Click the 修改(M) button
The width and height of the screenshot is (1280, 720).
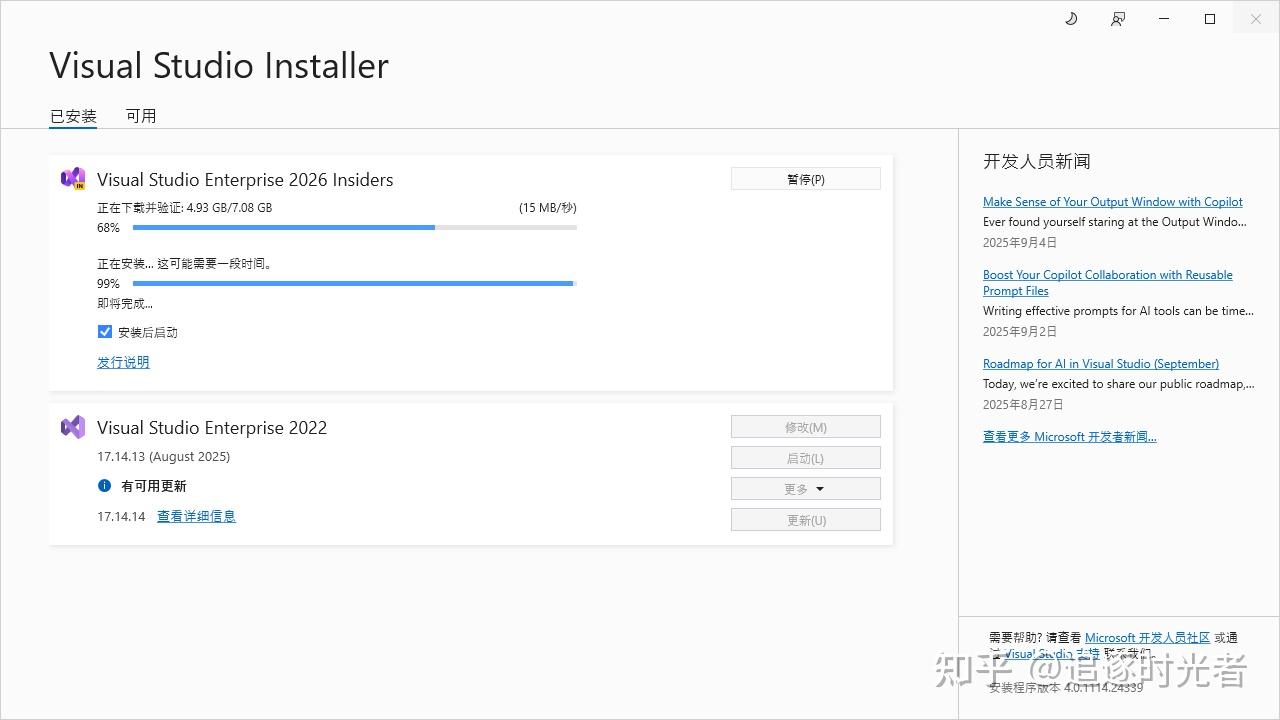805,426
